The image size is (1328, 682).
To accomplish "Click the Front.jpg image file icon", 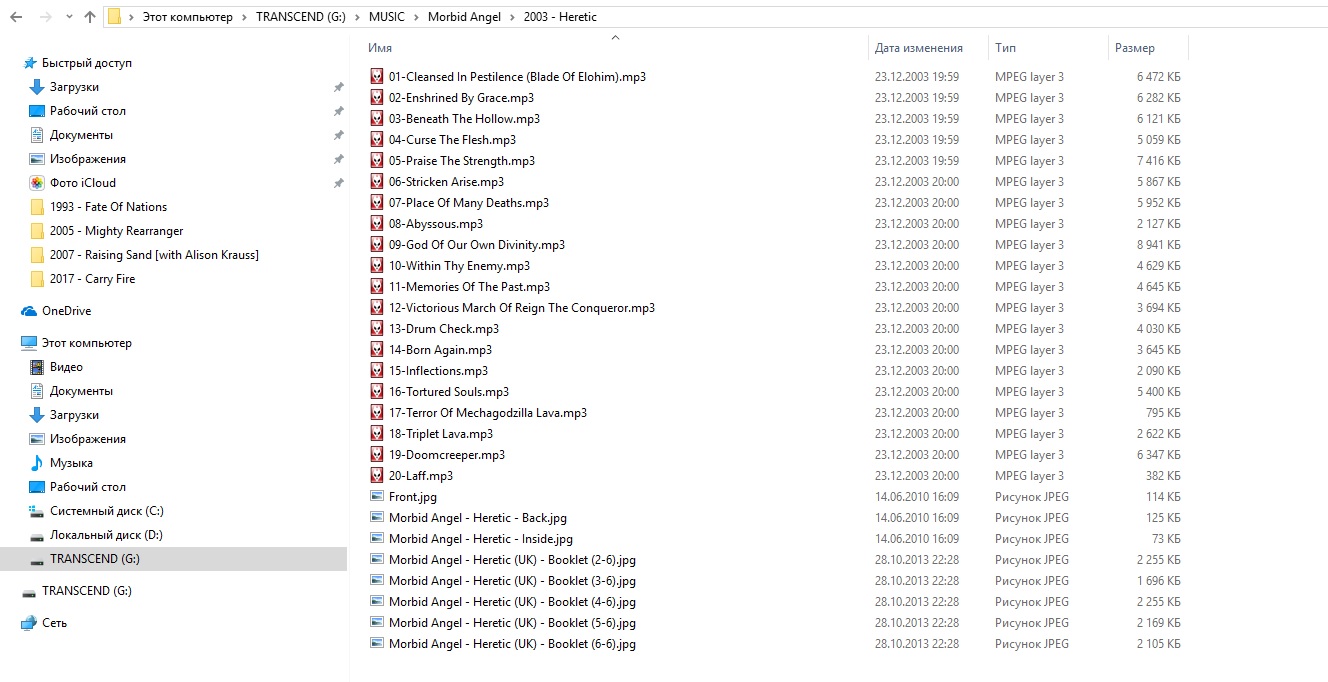I will 377,497.
